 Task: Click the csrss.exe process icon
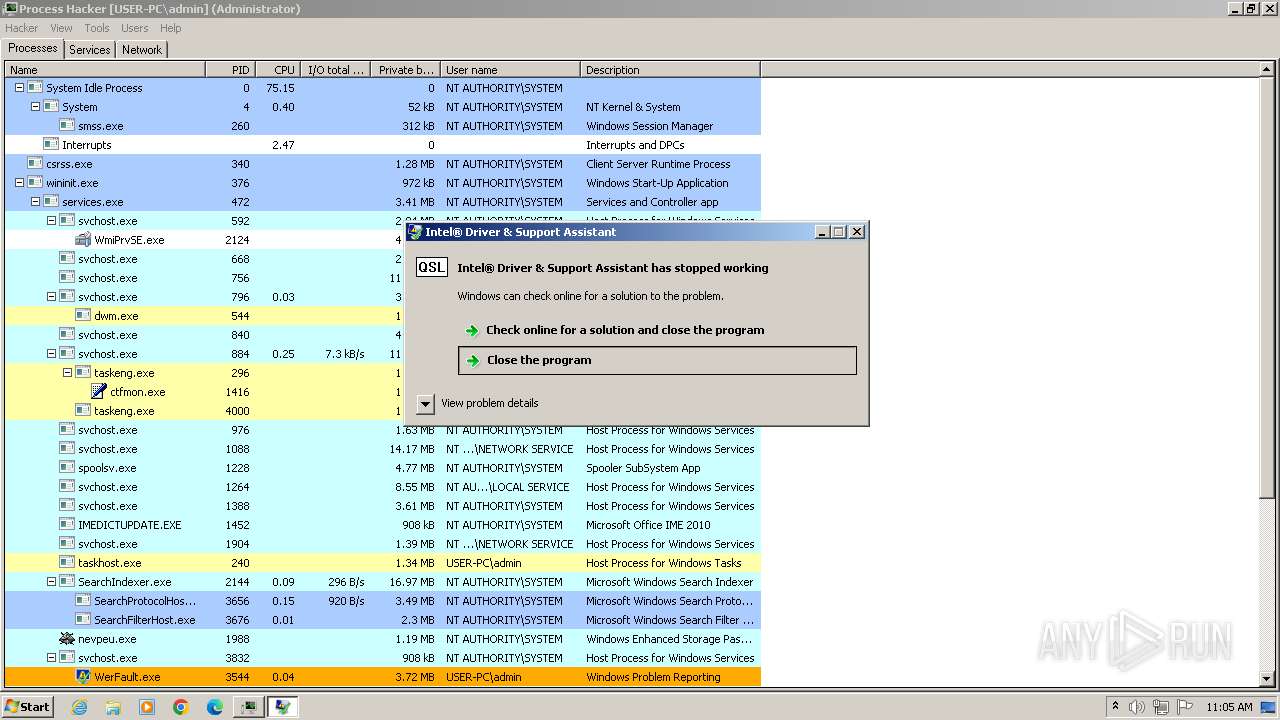click(x=35, y=164)
